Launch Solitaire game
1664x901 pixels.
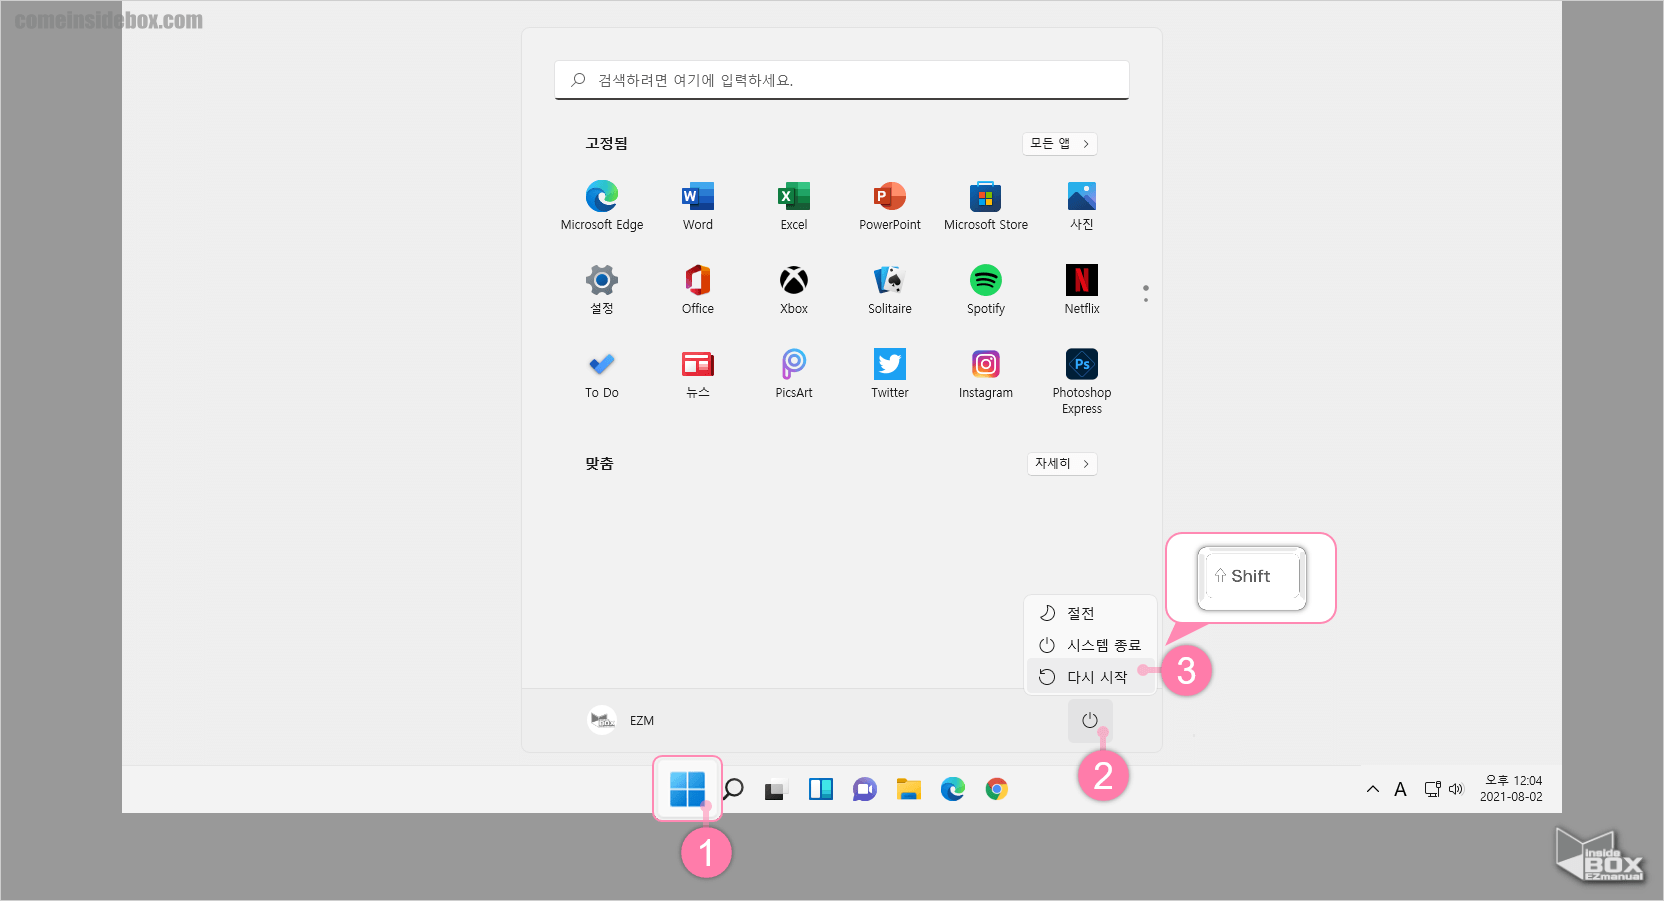coord(890,289)
